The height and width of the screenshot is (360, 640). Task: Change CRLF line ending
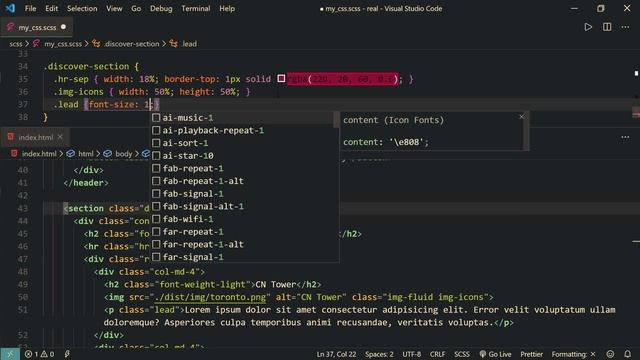(437, 354)
